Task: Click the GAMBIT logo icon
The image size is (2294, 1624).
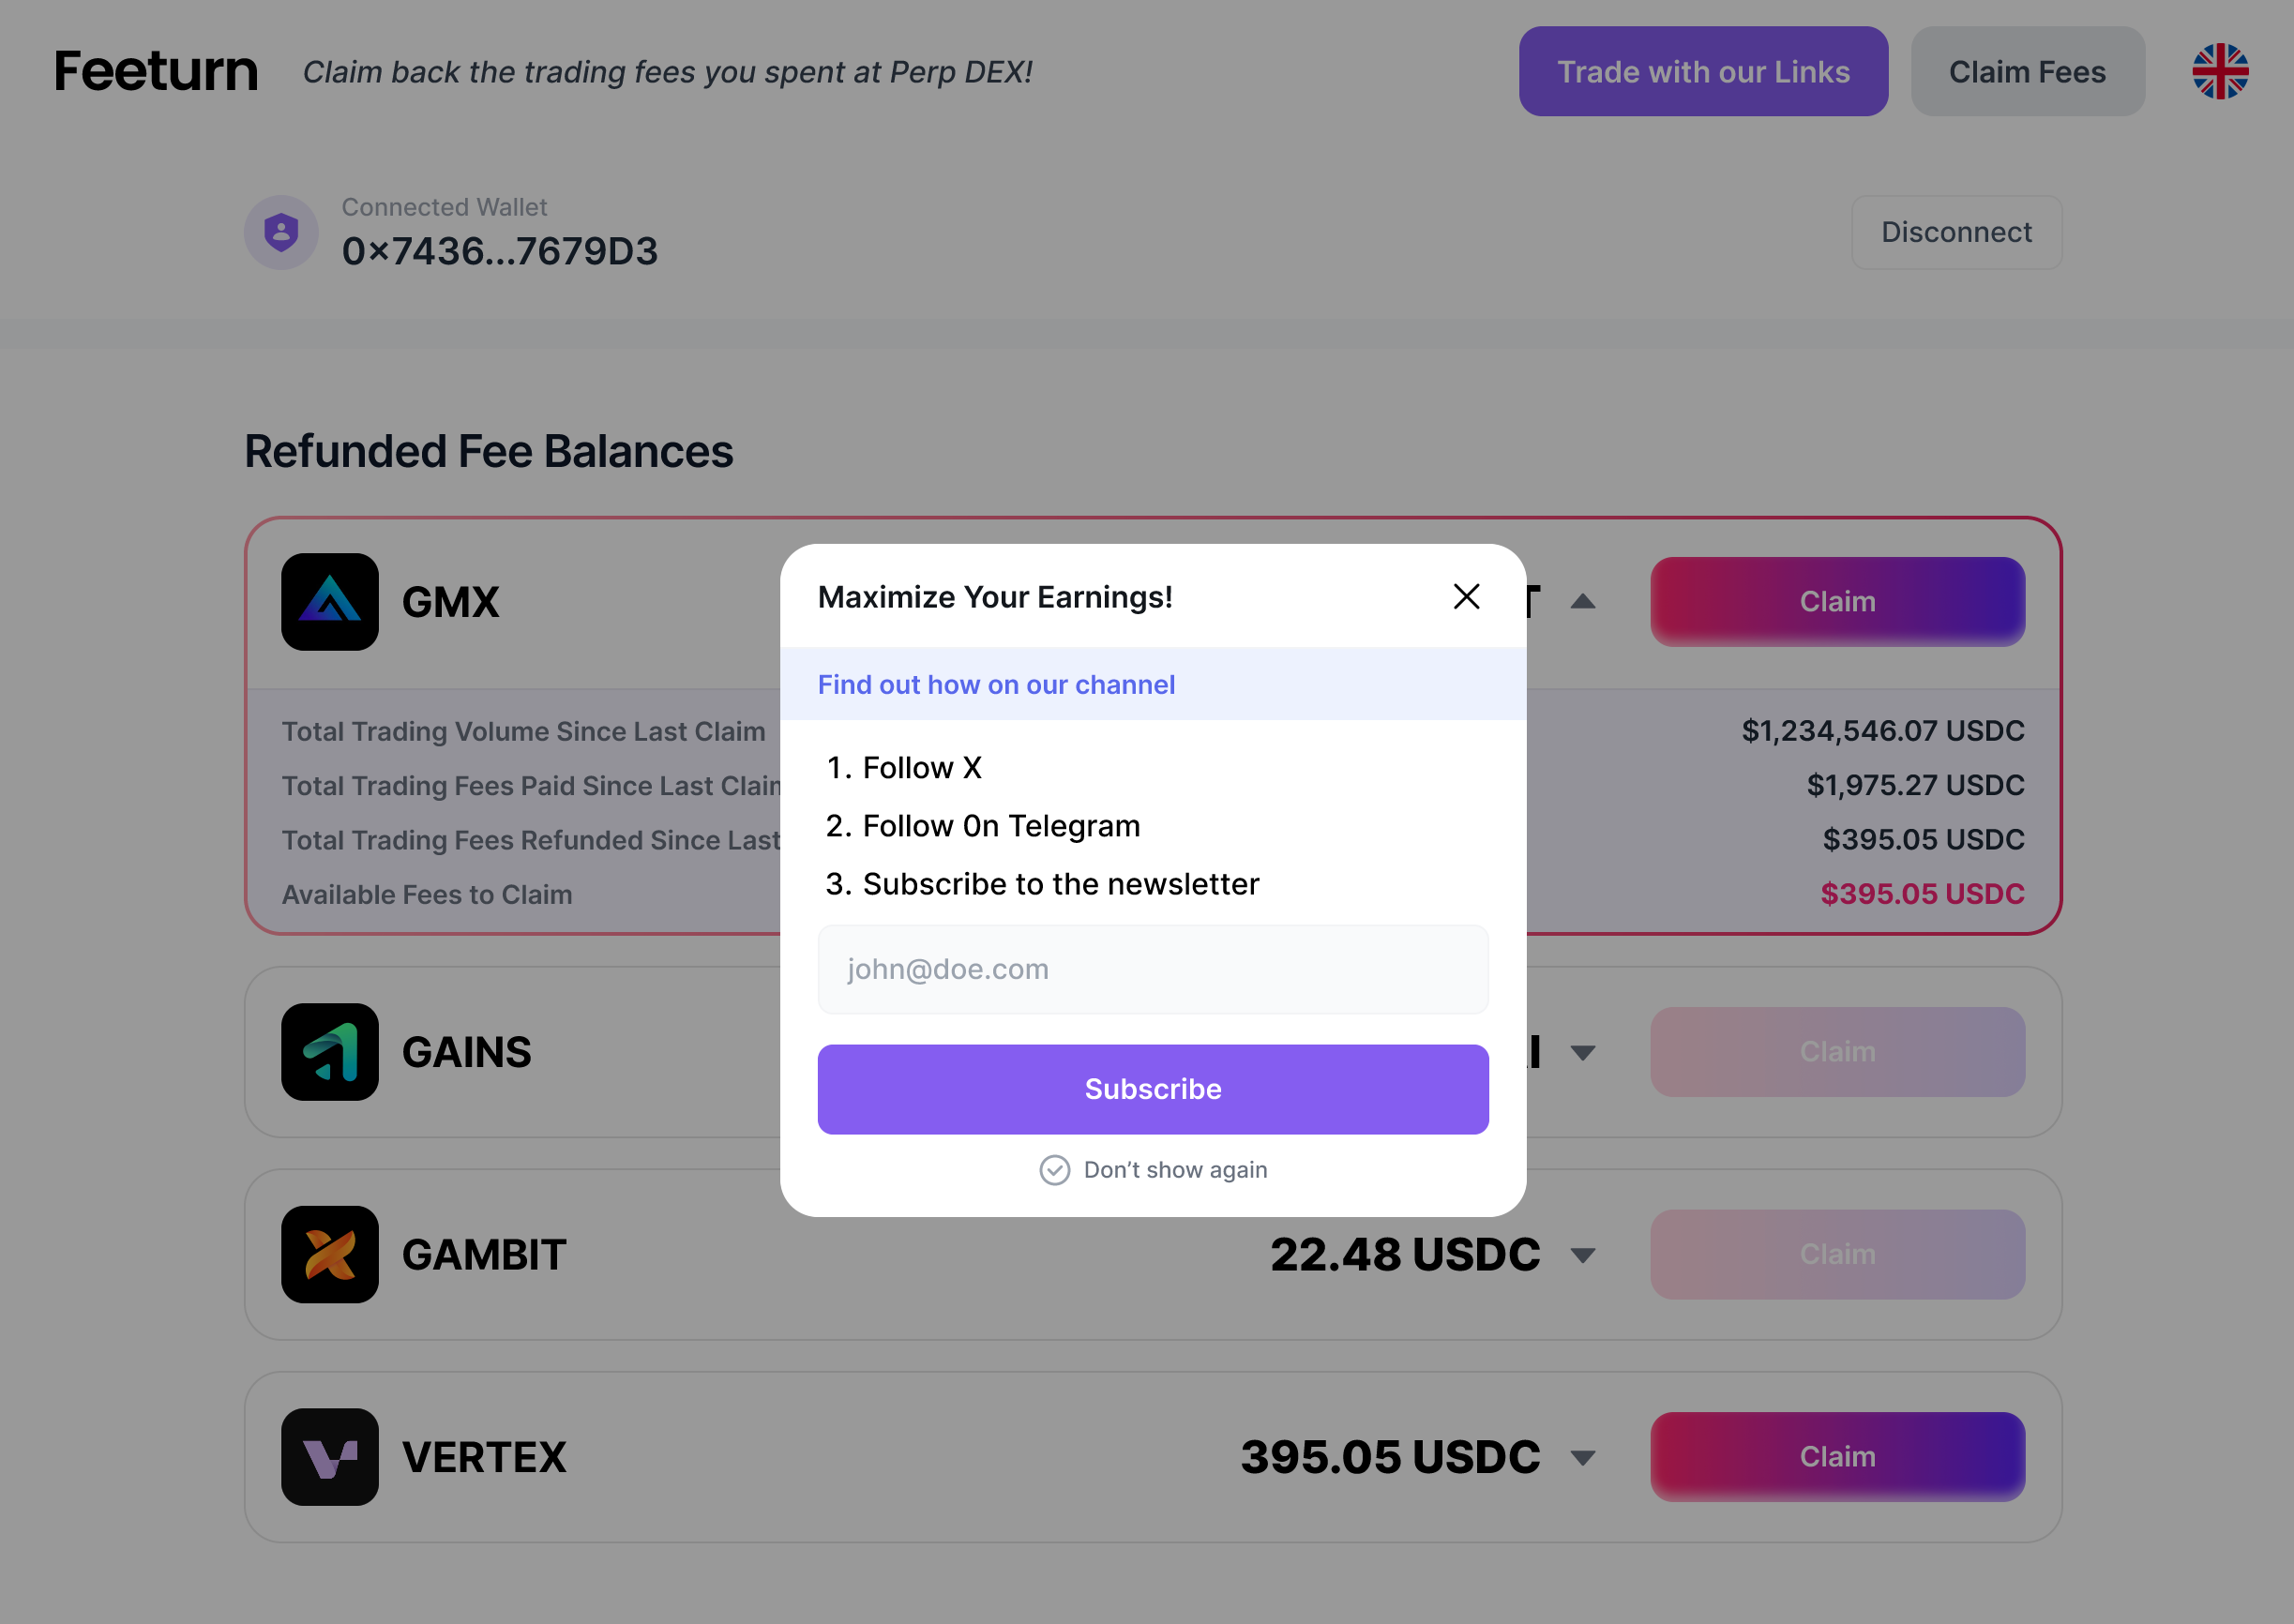Action: click(x=330, y=1254)
